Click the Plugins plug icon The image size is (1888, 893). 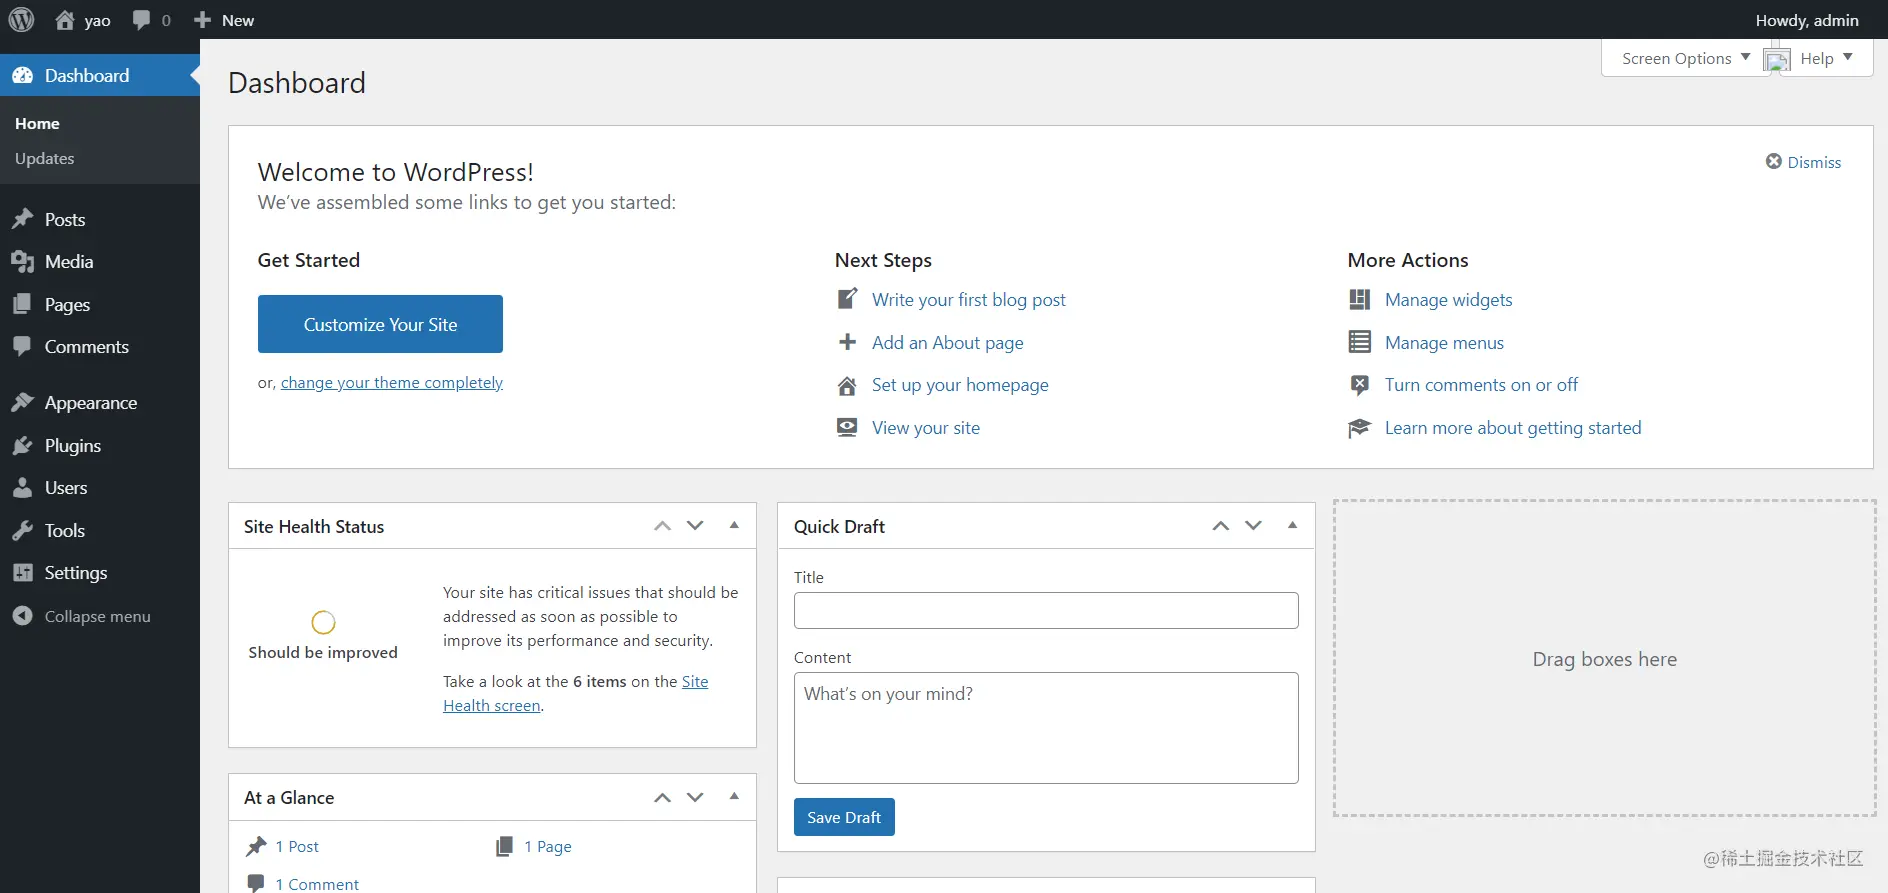click(x=22, y=445)
